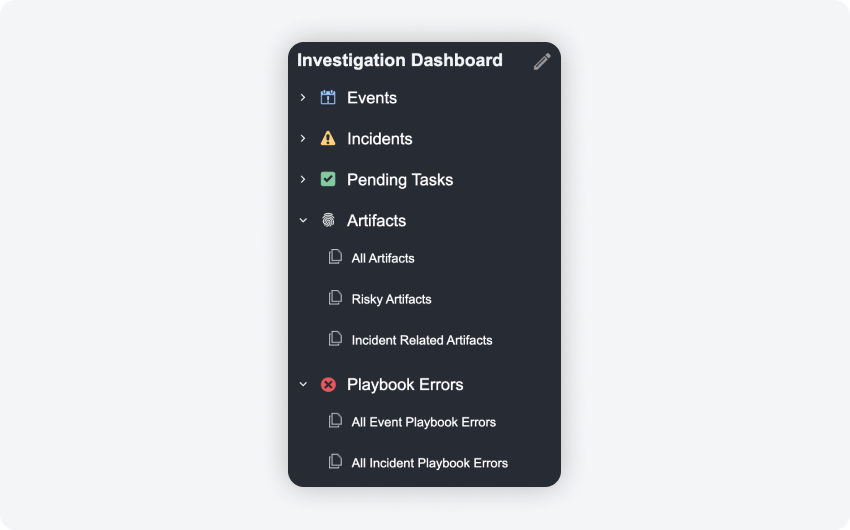Click the Risky Artifacts document icon
The image size is (850, 530).
click(335, 298)
